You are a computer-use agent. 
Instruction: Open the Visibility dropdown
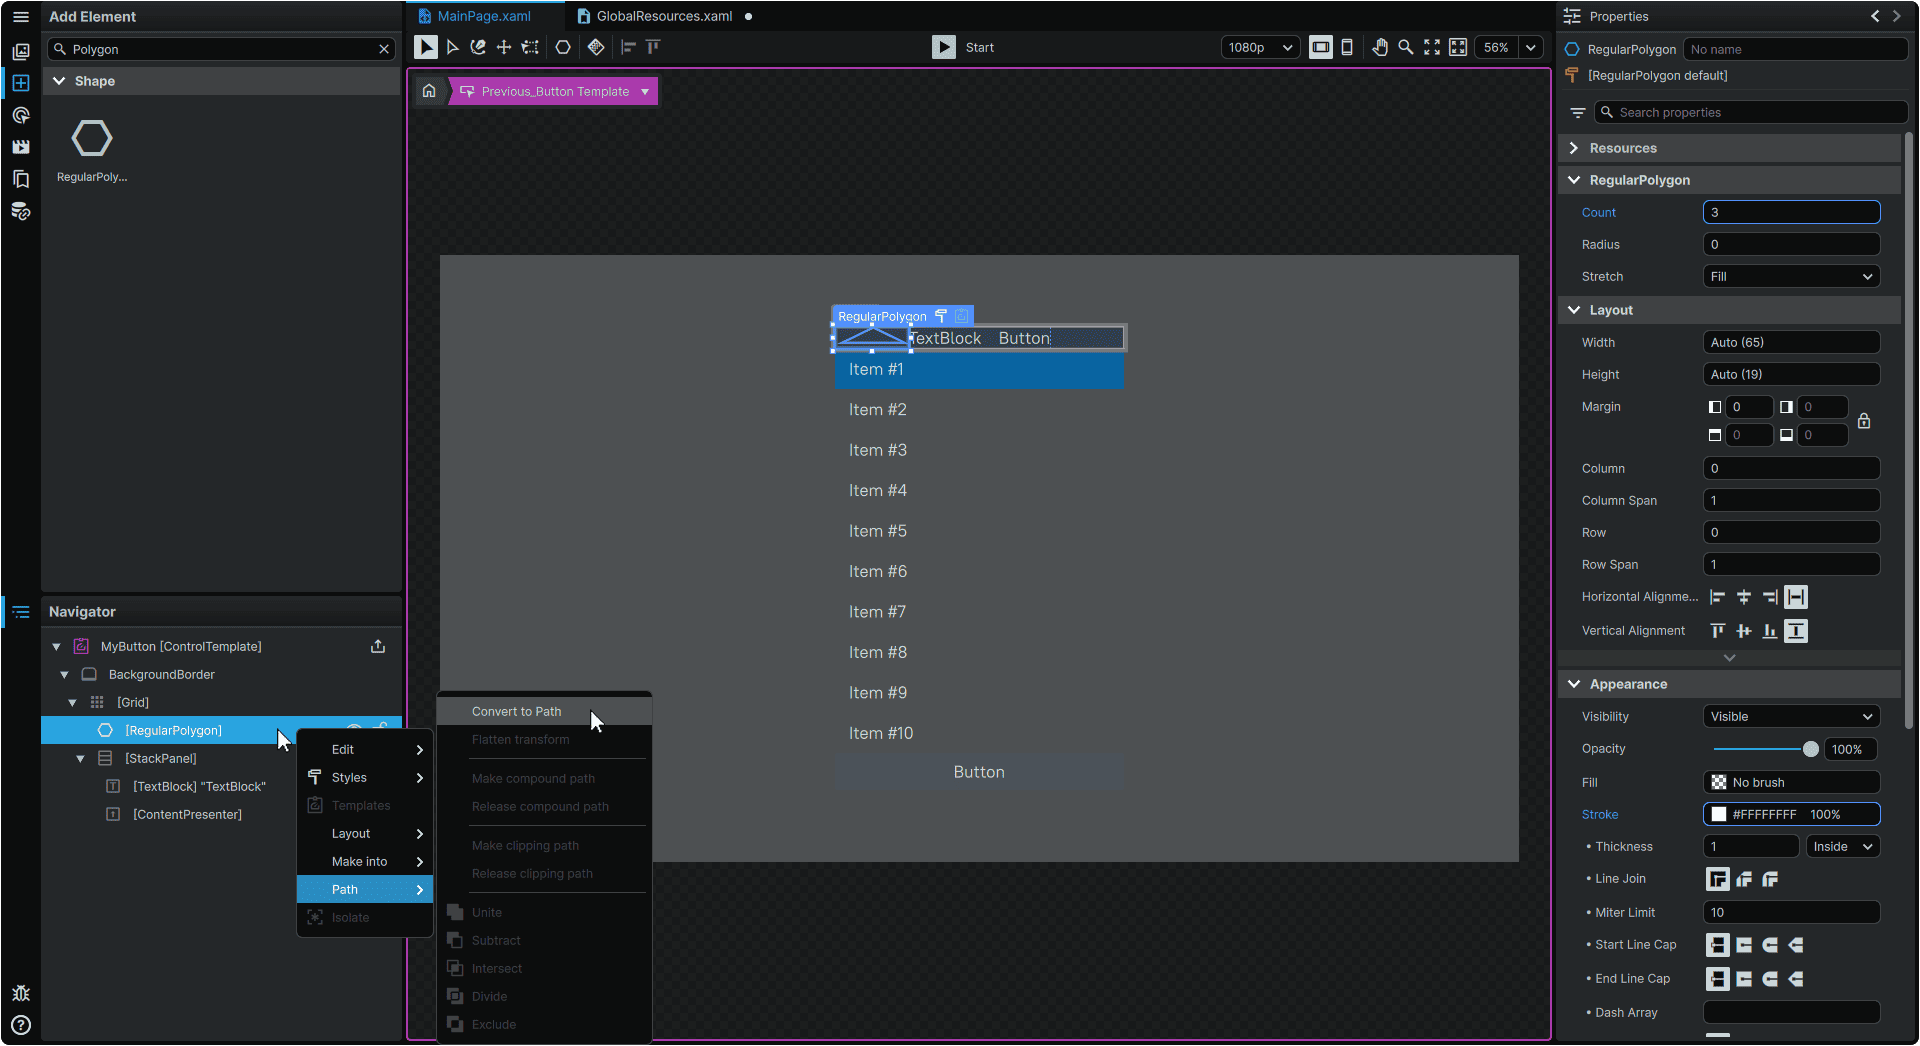tap(1792, 717)
